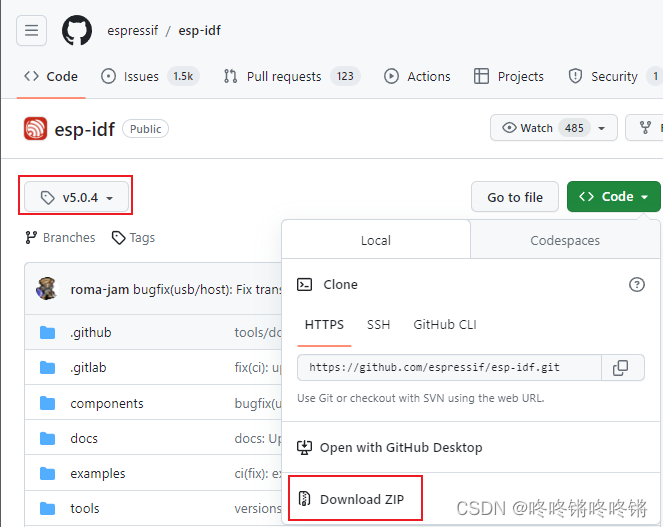Viewport: 663px width, 527px height.
Task: Open the hamburger navigation menu
Action: [x=31, y=30]
